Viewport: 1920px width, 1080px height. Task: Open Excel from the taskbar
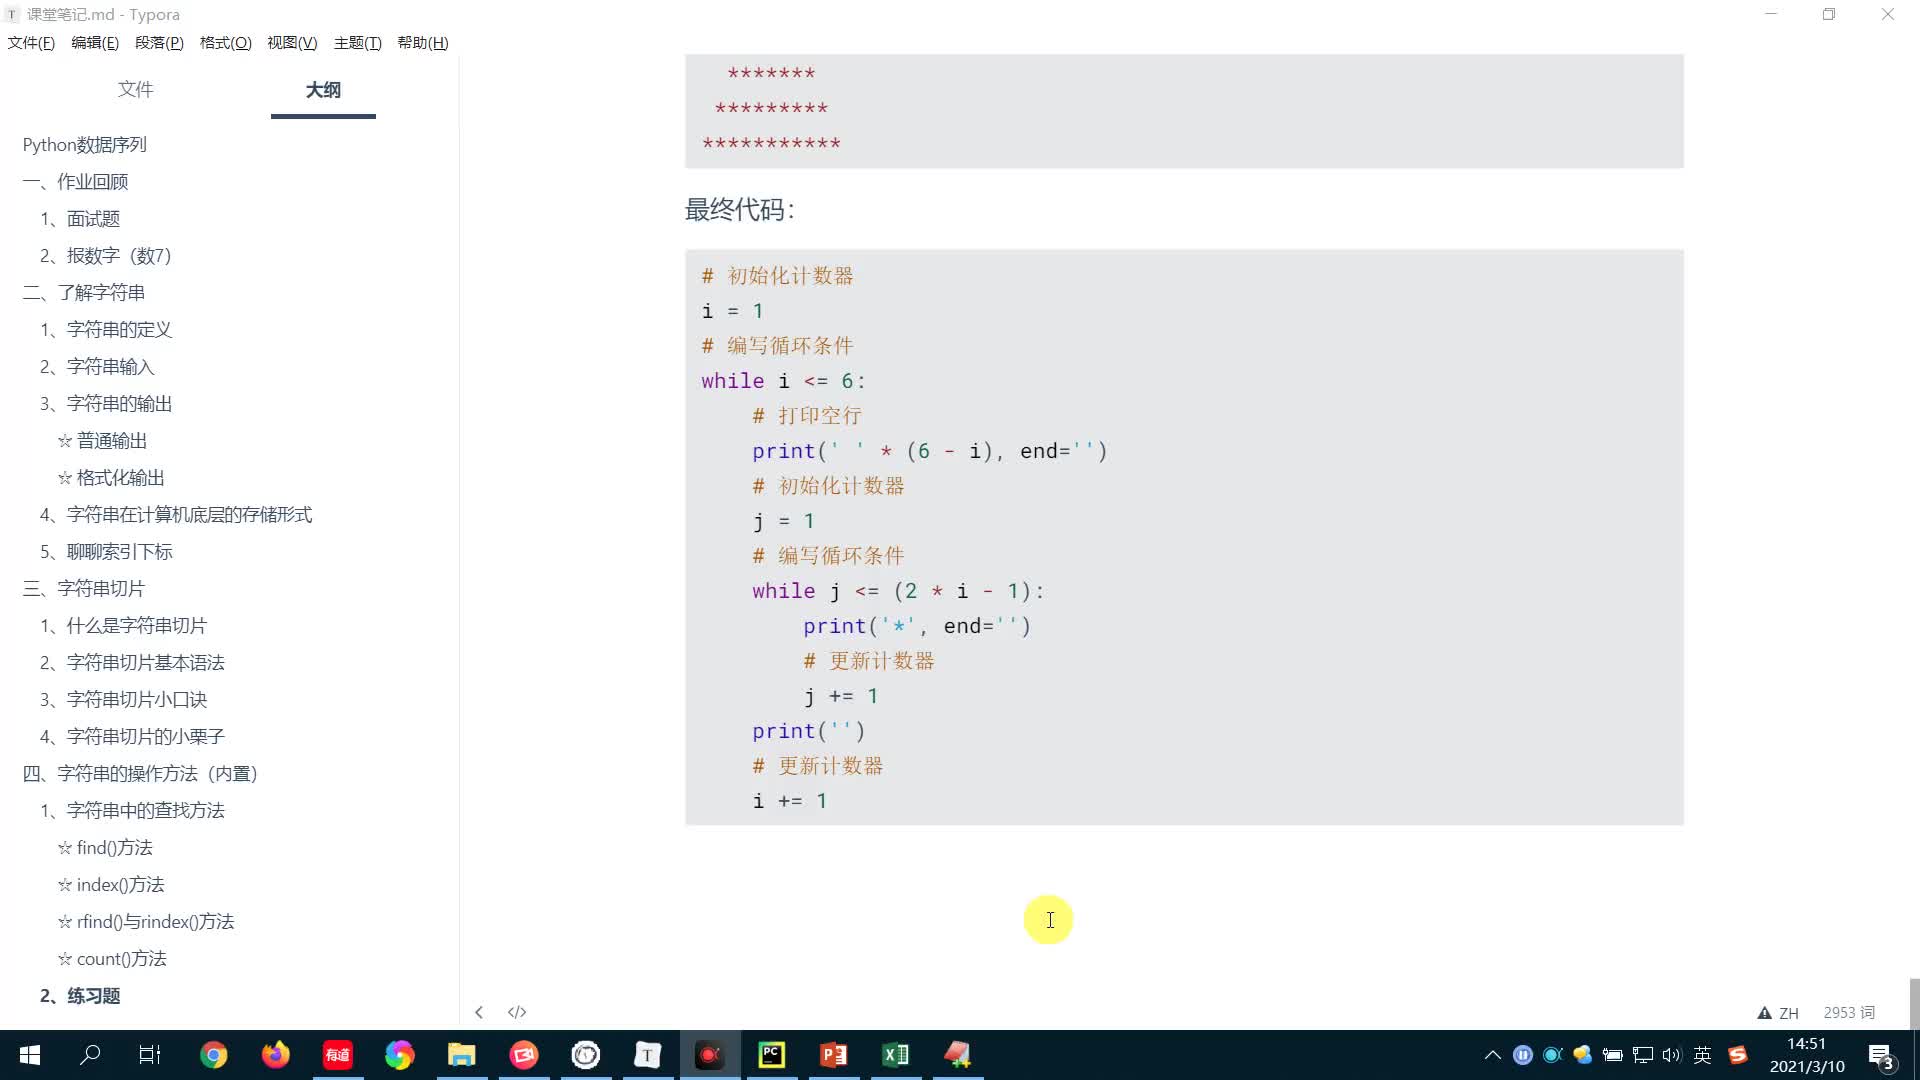click(x=895, y=1055)
